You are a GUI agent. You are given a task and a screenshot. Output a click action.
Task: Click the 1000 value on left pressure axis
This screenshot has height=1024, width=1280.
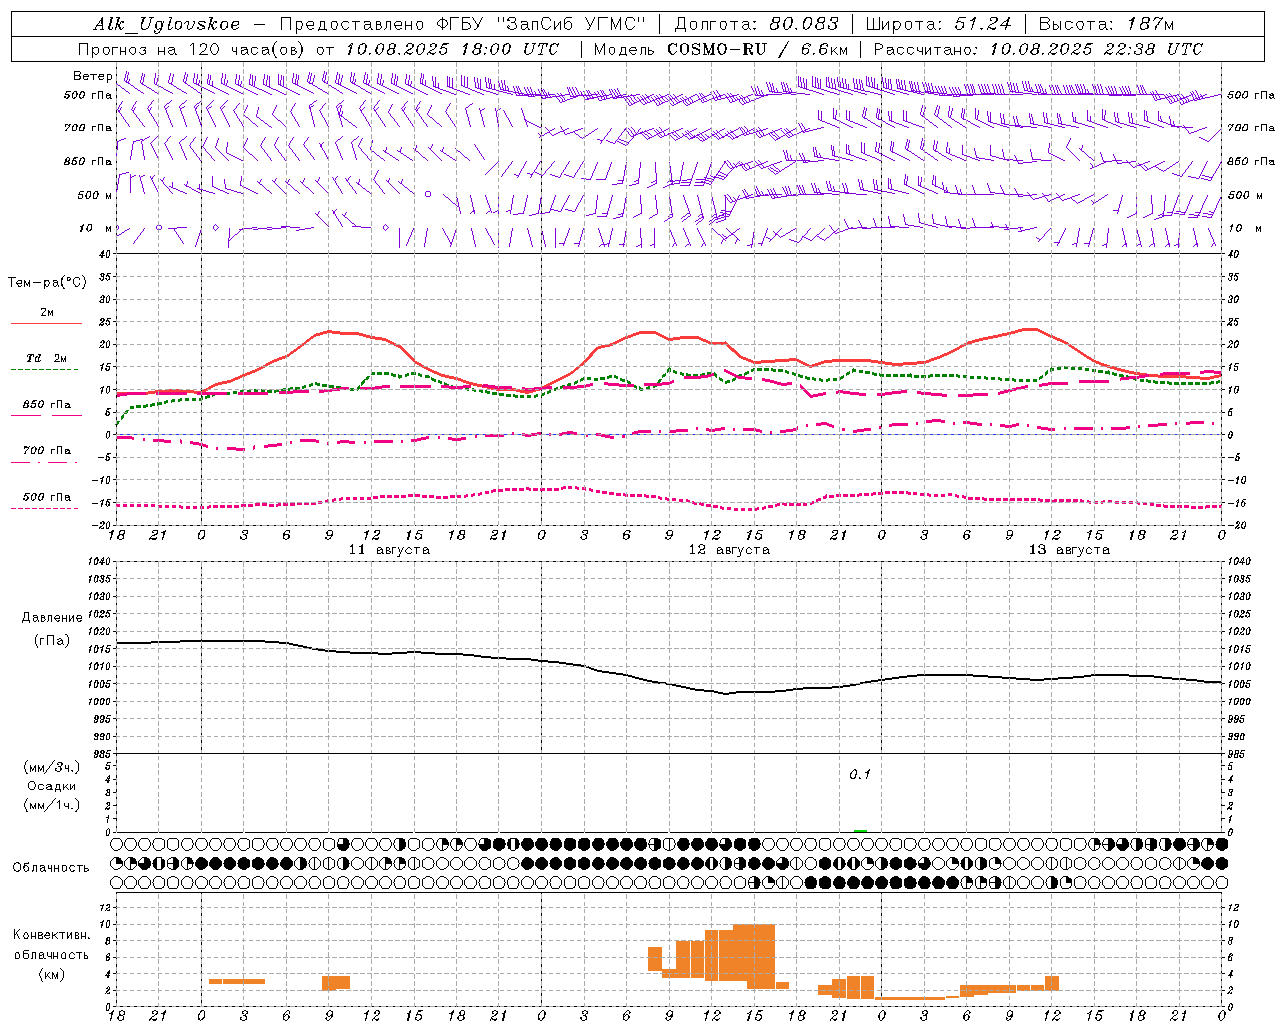98,702
